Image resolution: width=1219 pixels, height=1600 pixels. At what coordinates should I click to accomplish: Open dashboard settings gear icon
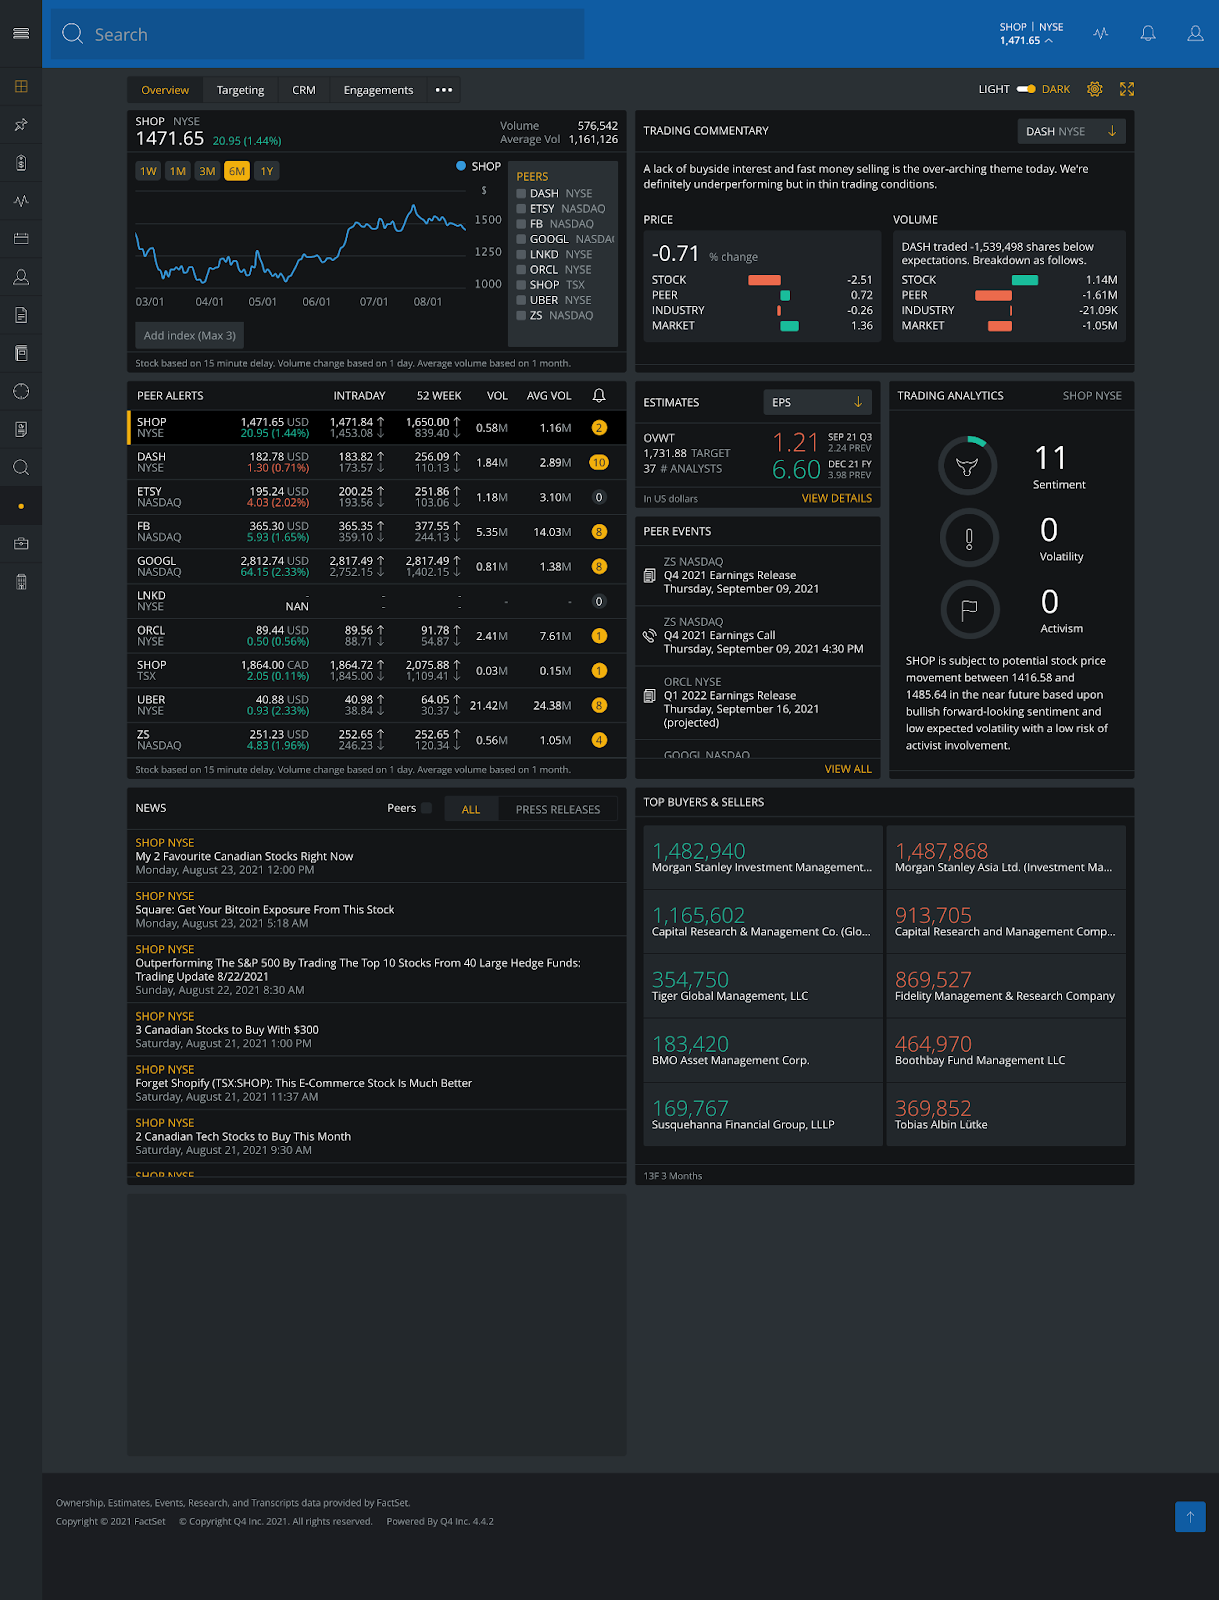[x=1095, y=89]
